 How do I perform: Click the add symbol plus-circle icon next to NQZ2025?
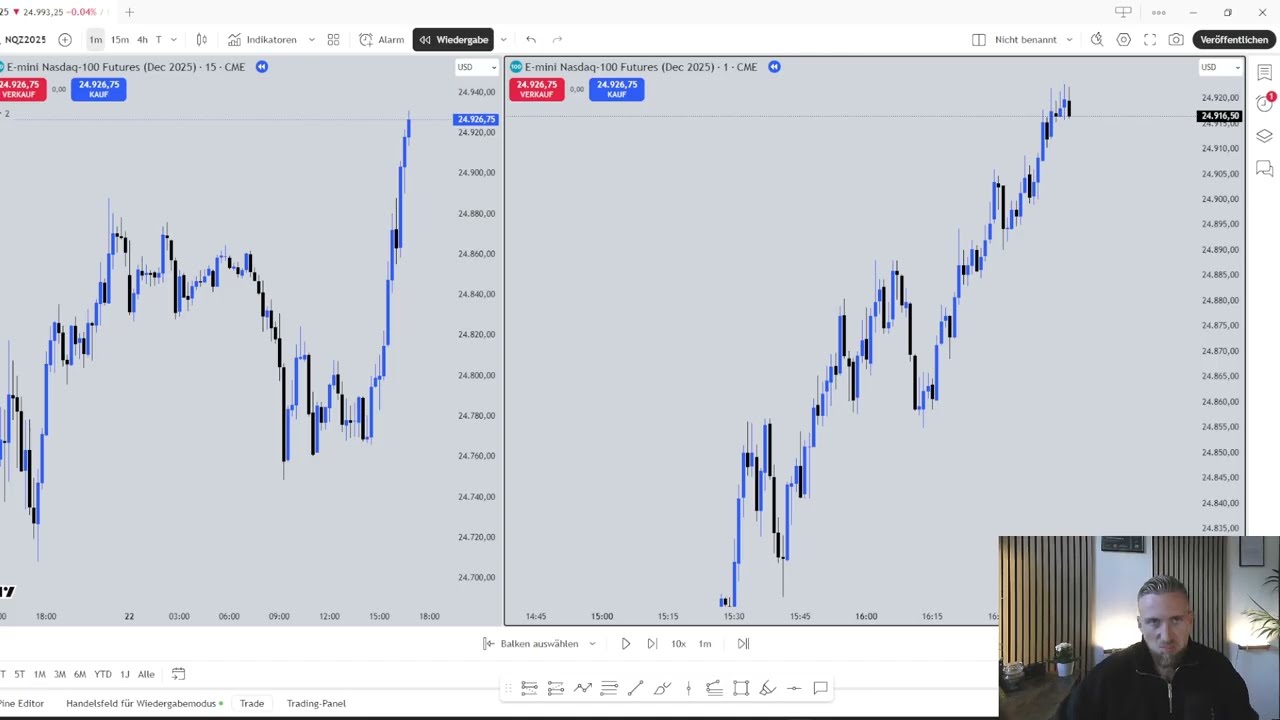65,40
